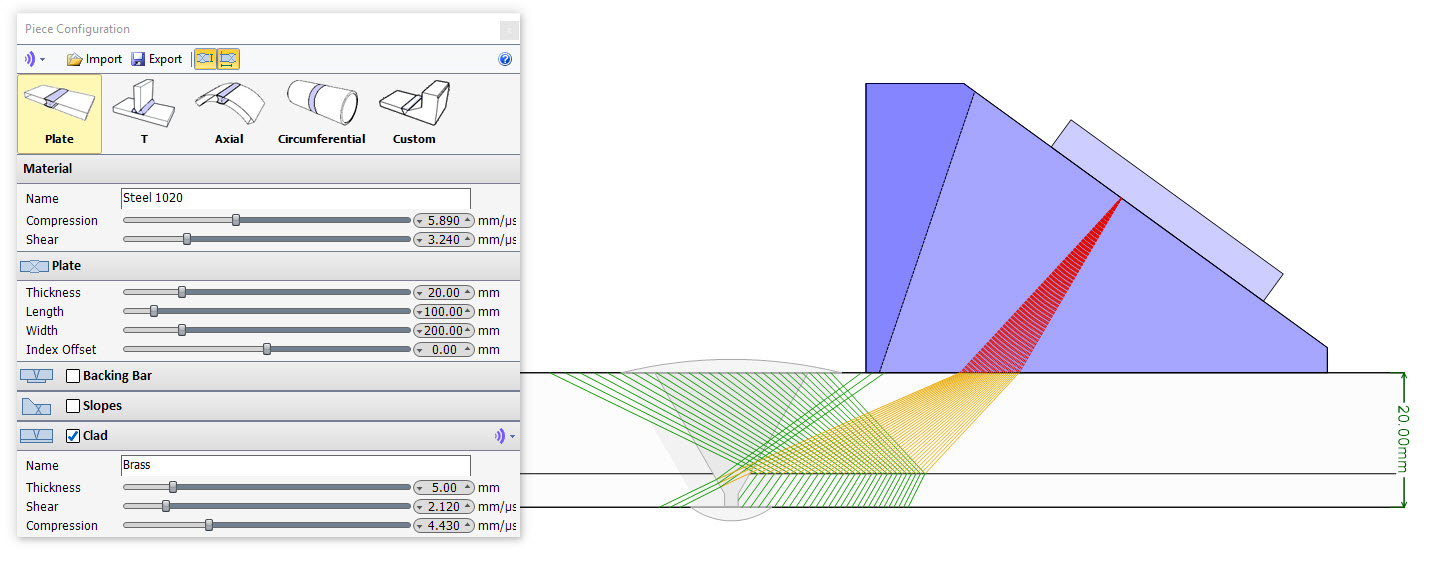This screenshot has height=565, width=1452.
Task: Enable the Slopes checkbox
Action: [x=73, y=406]
